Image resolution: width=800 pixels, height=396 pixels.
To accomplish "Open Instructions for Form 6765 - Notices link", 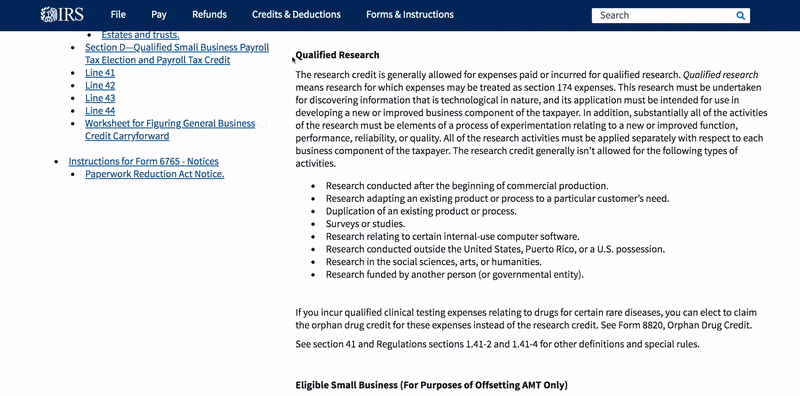I will (x=143, y=161).
